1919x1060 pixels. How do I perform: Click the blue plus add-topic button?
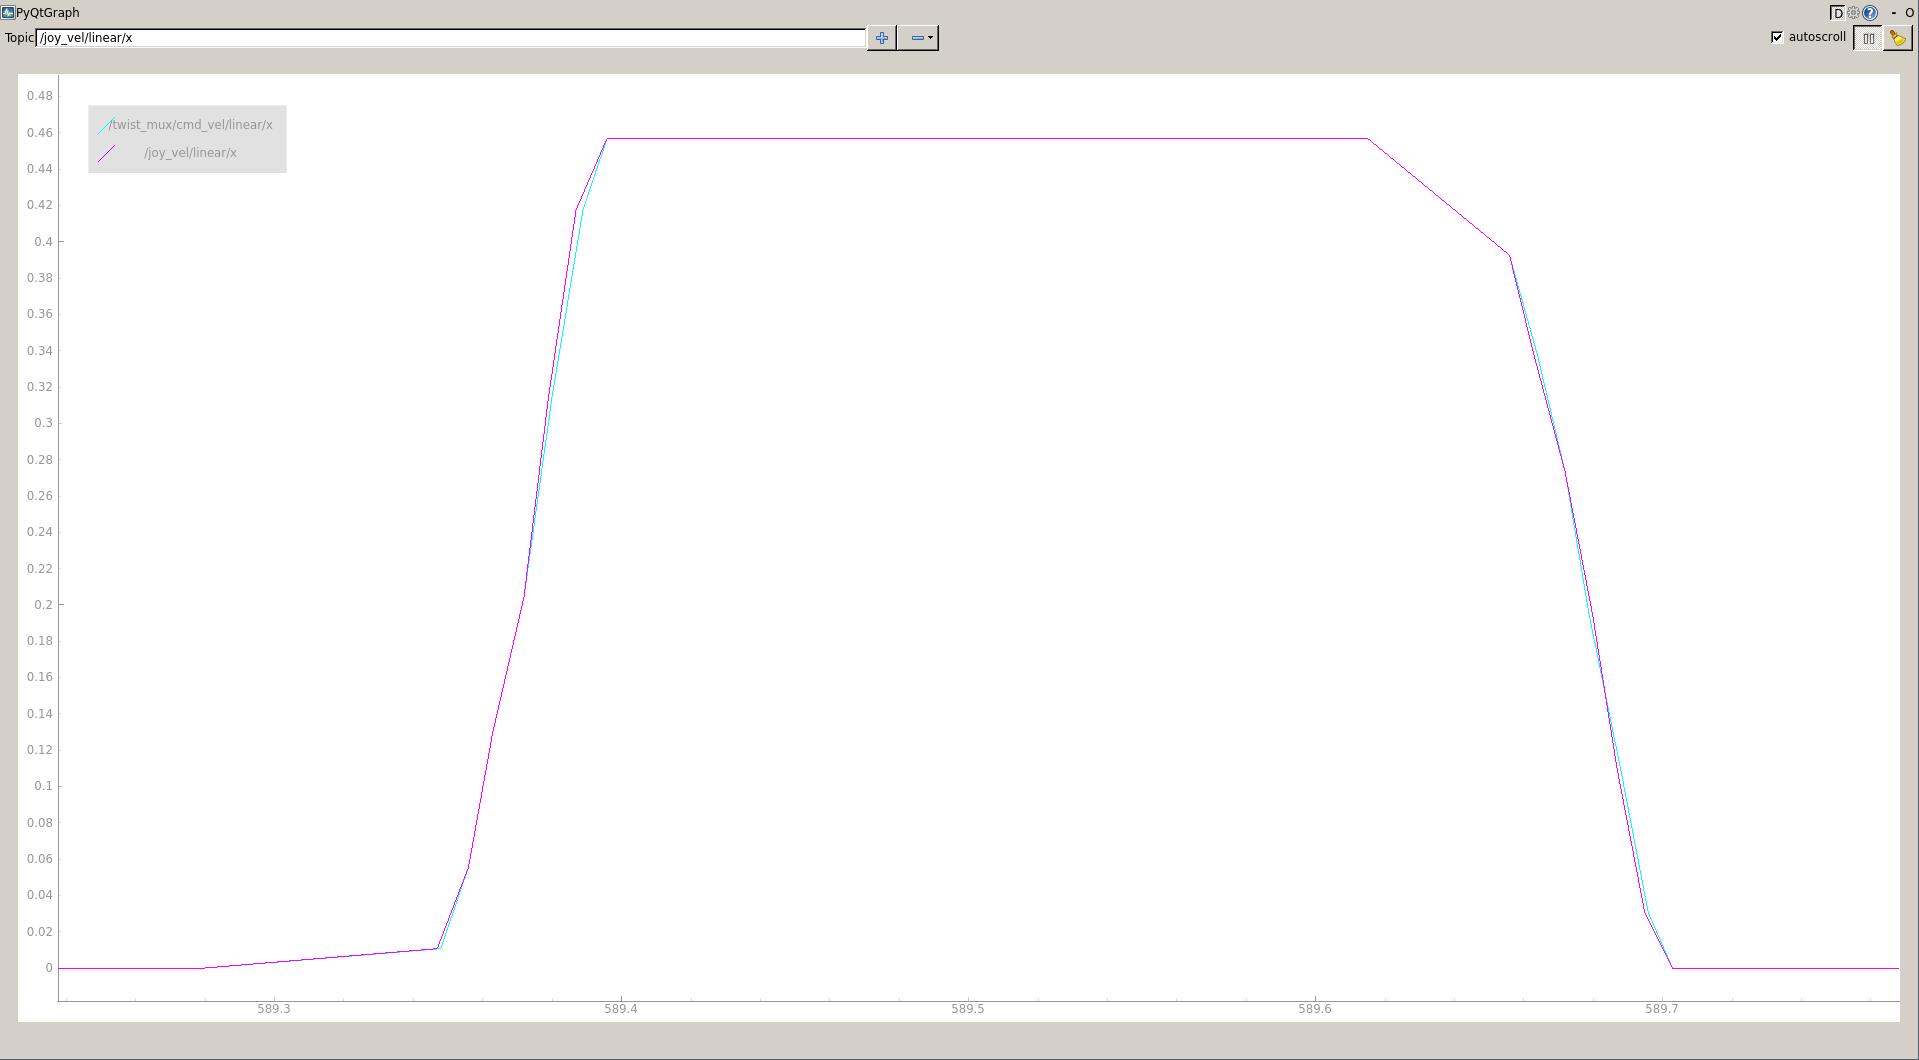coord(881,38)
